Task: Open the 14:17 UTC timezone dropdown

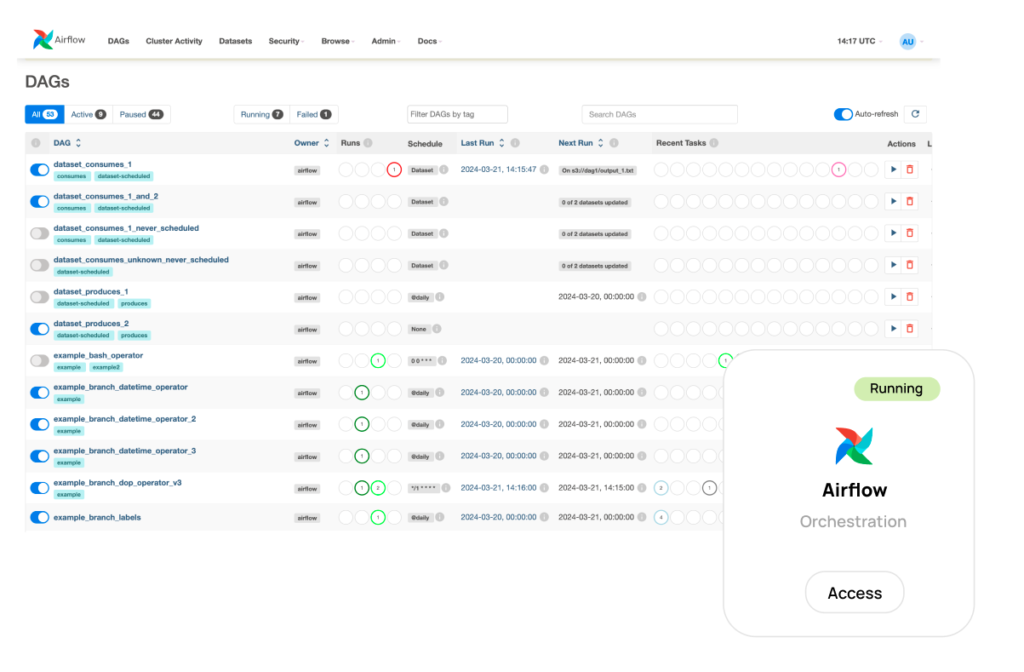Action: [859, 41]
